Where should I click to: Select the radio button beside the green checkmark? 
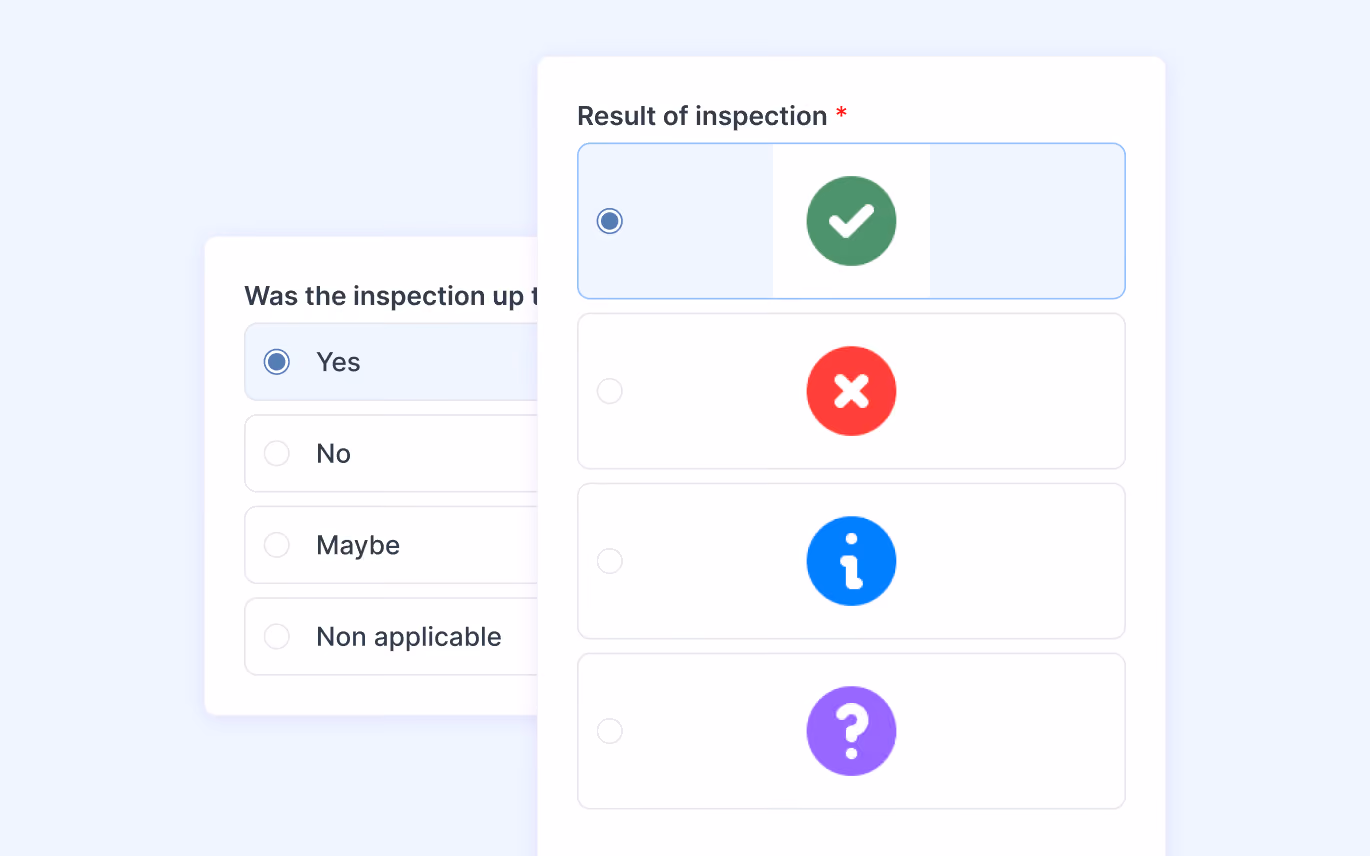[609, 221]
